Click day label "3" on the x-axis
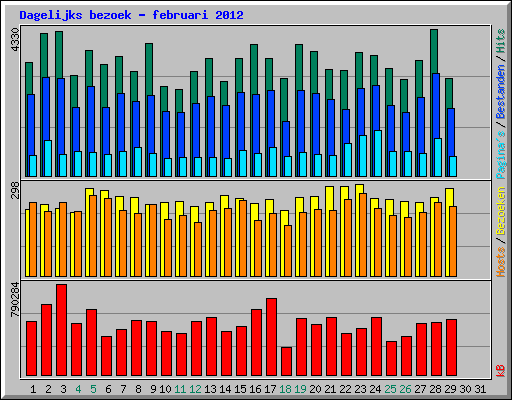The image size is (512, 400). [x=63, y=389]
